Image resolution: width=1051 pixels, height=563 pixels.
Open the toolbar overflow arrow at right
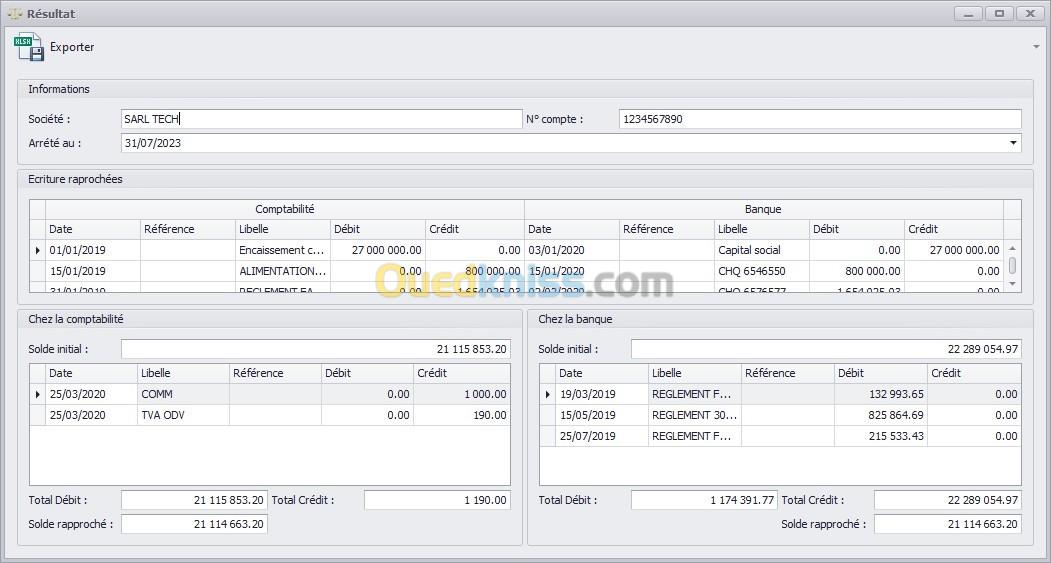[x=1036, y=47]
